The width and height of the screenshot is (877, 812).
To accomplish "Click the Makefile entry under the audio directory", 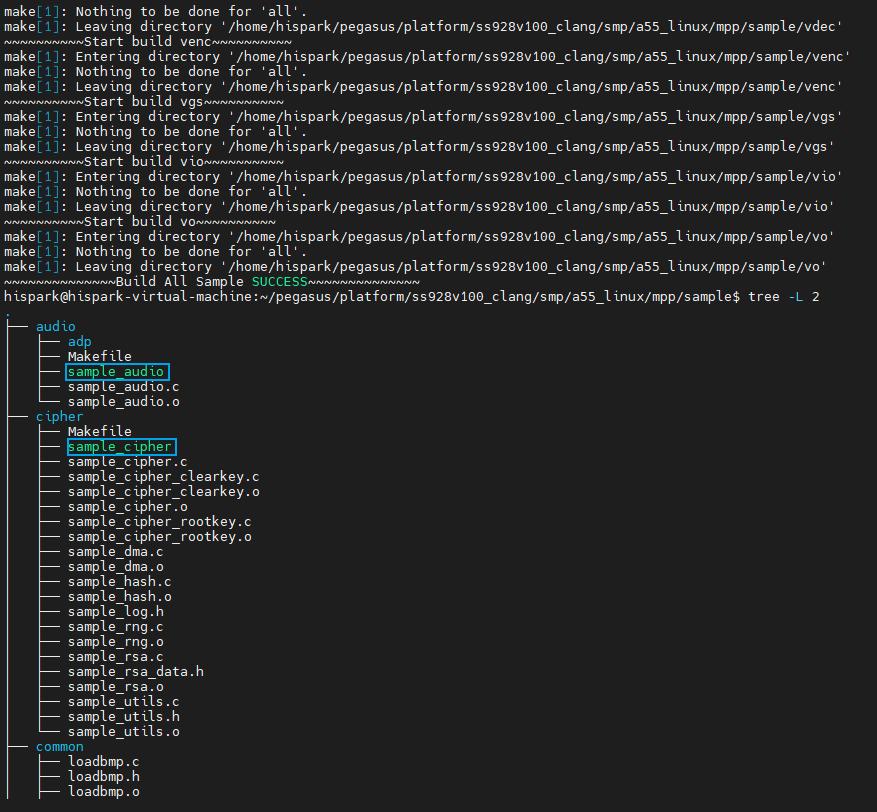I will (x=100, y=357).
